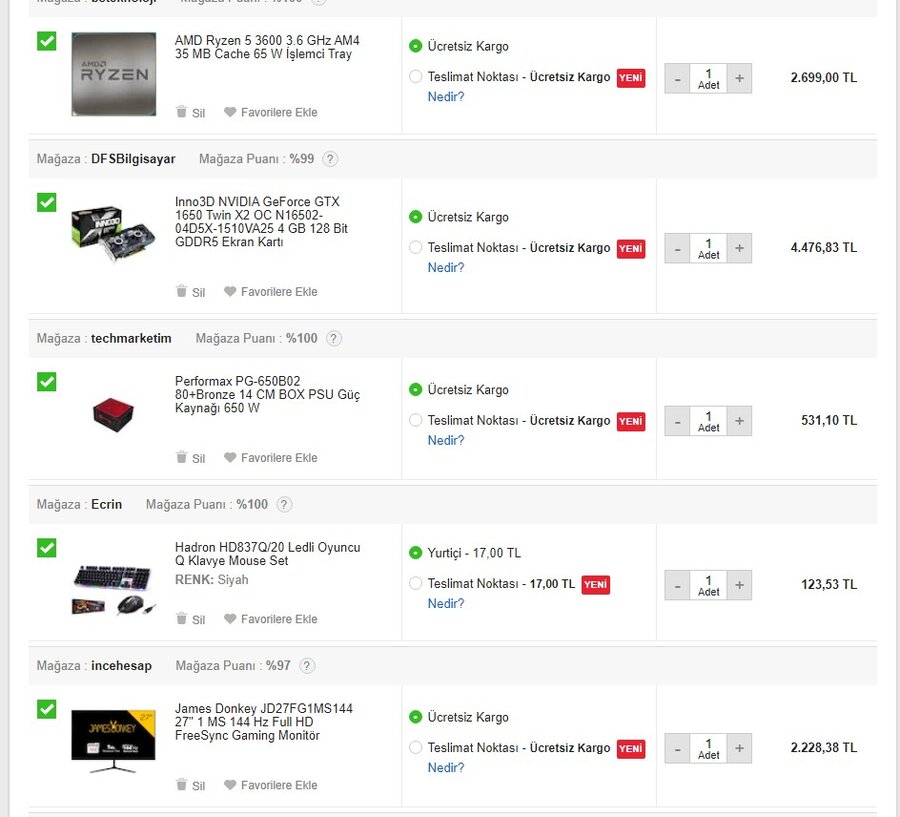Click heart icon for Inno3D GeForce GTX 1650
The width and height of the screenshot is (900, 817).
[230, 292]
